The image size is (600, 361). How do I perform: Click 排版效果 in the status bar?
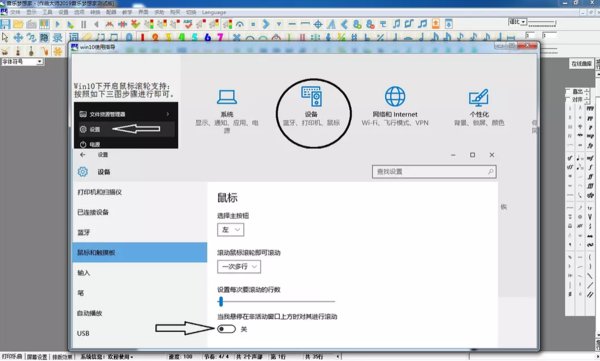click(62, 357)
